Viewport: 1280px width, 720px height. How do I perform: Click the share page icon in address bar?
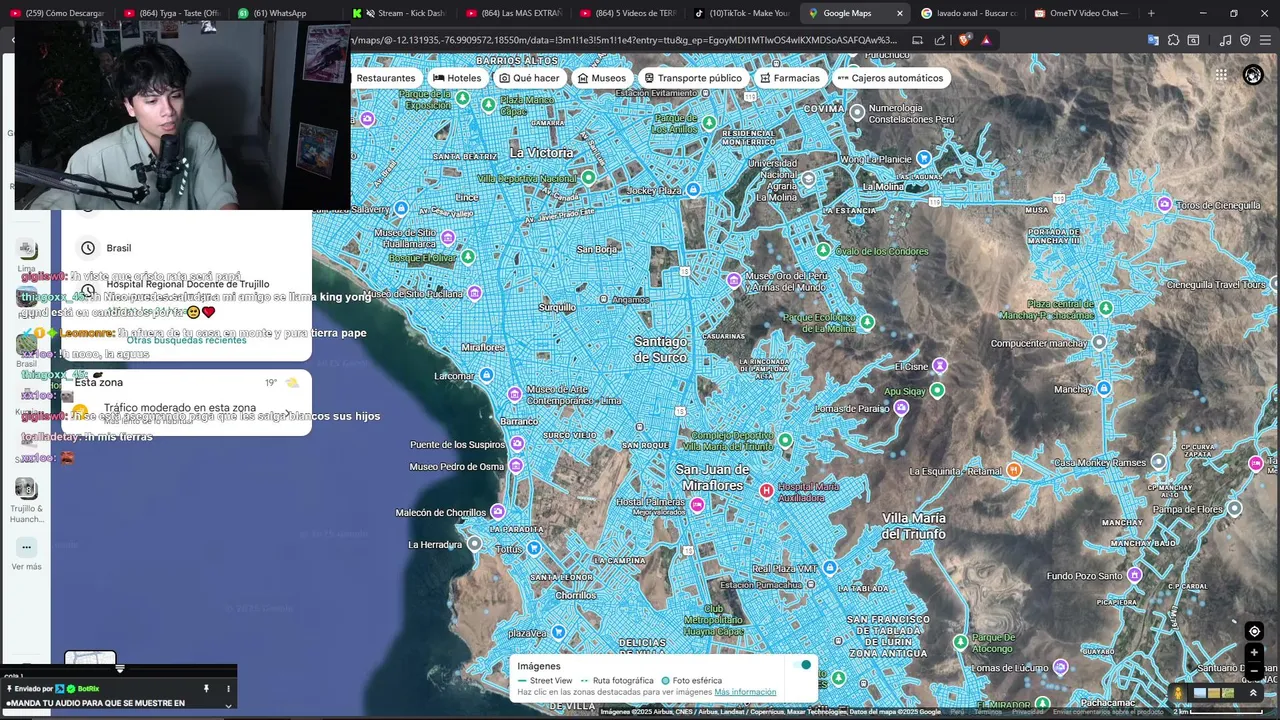pyautogui.click(x=940, y=40)
